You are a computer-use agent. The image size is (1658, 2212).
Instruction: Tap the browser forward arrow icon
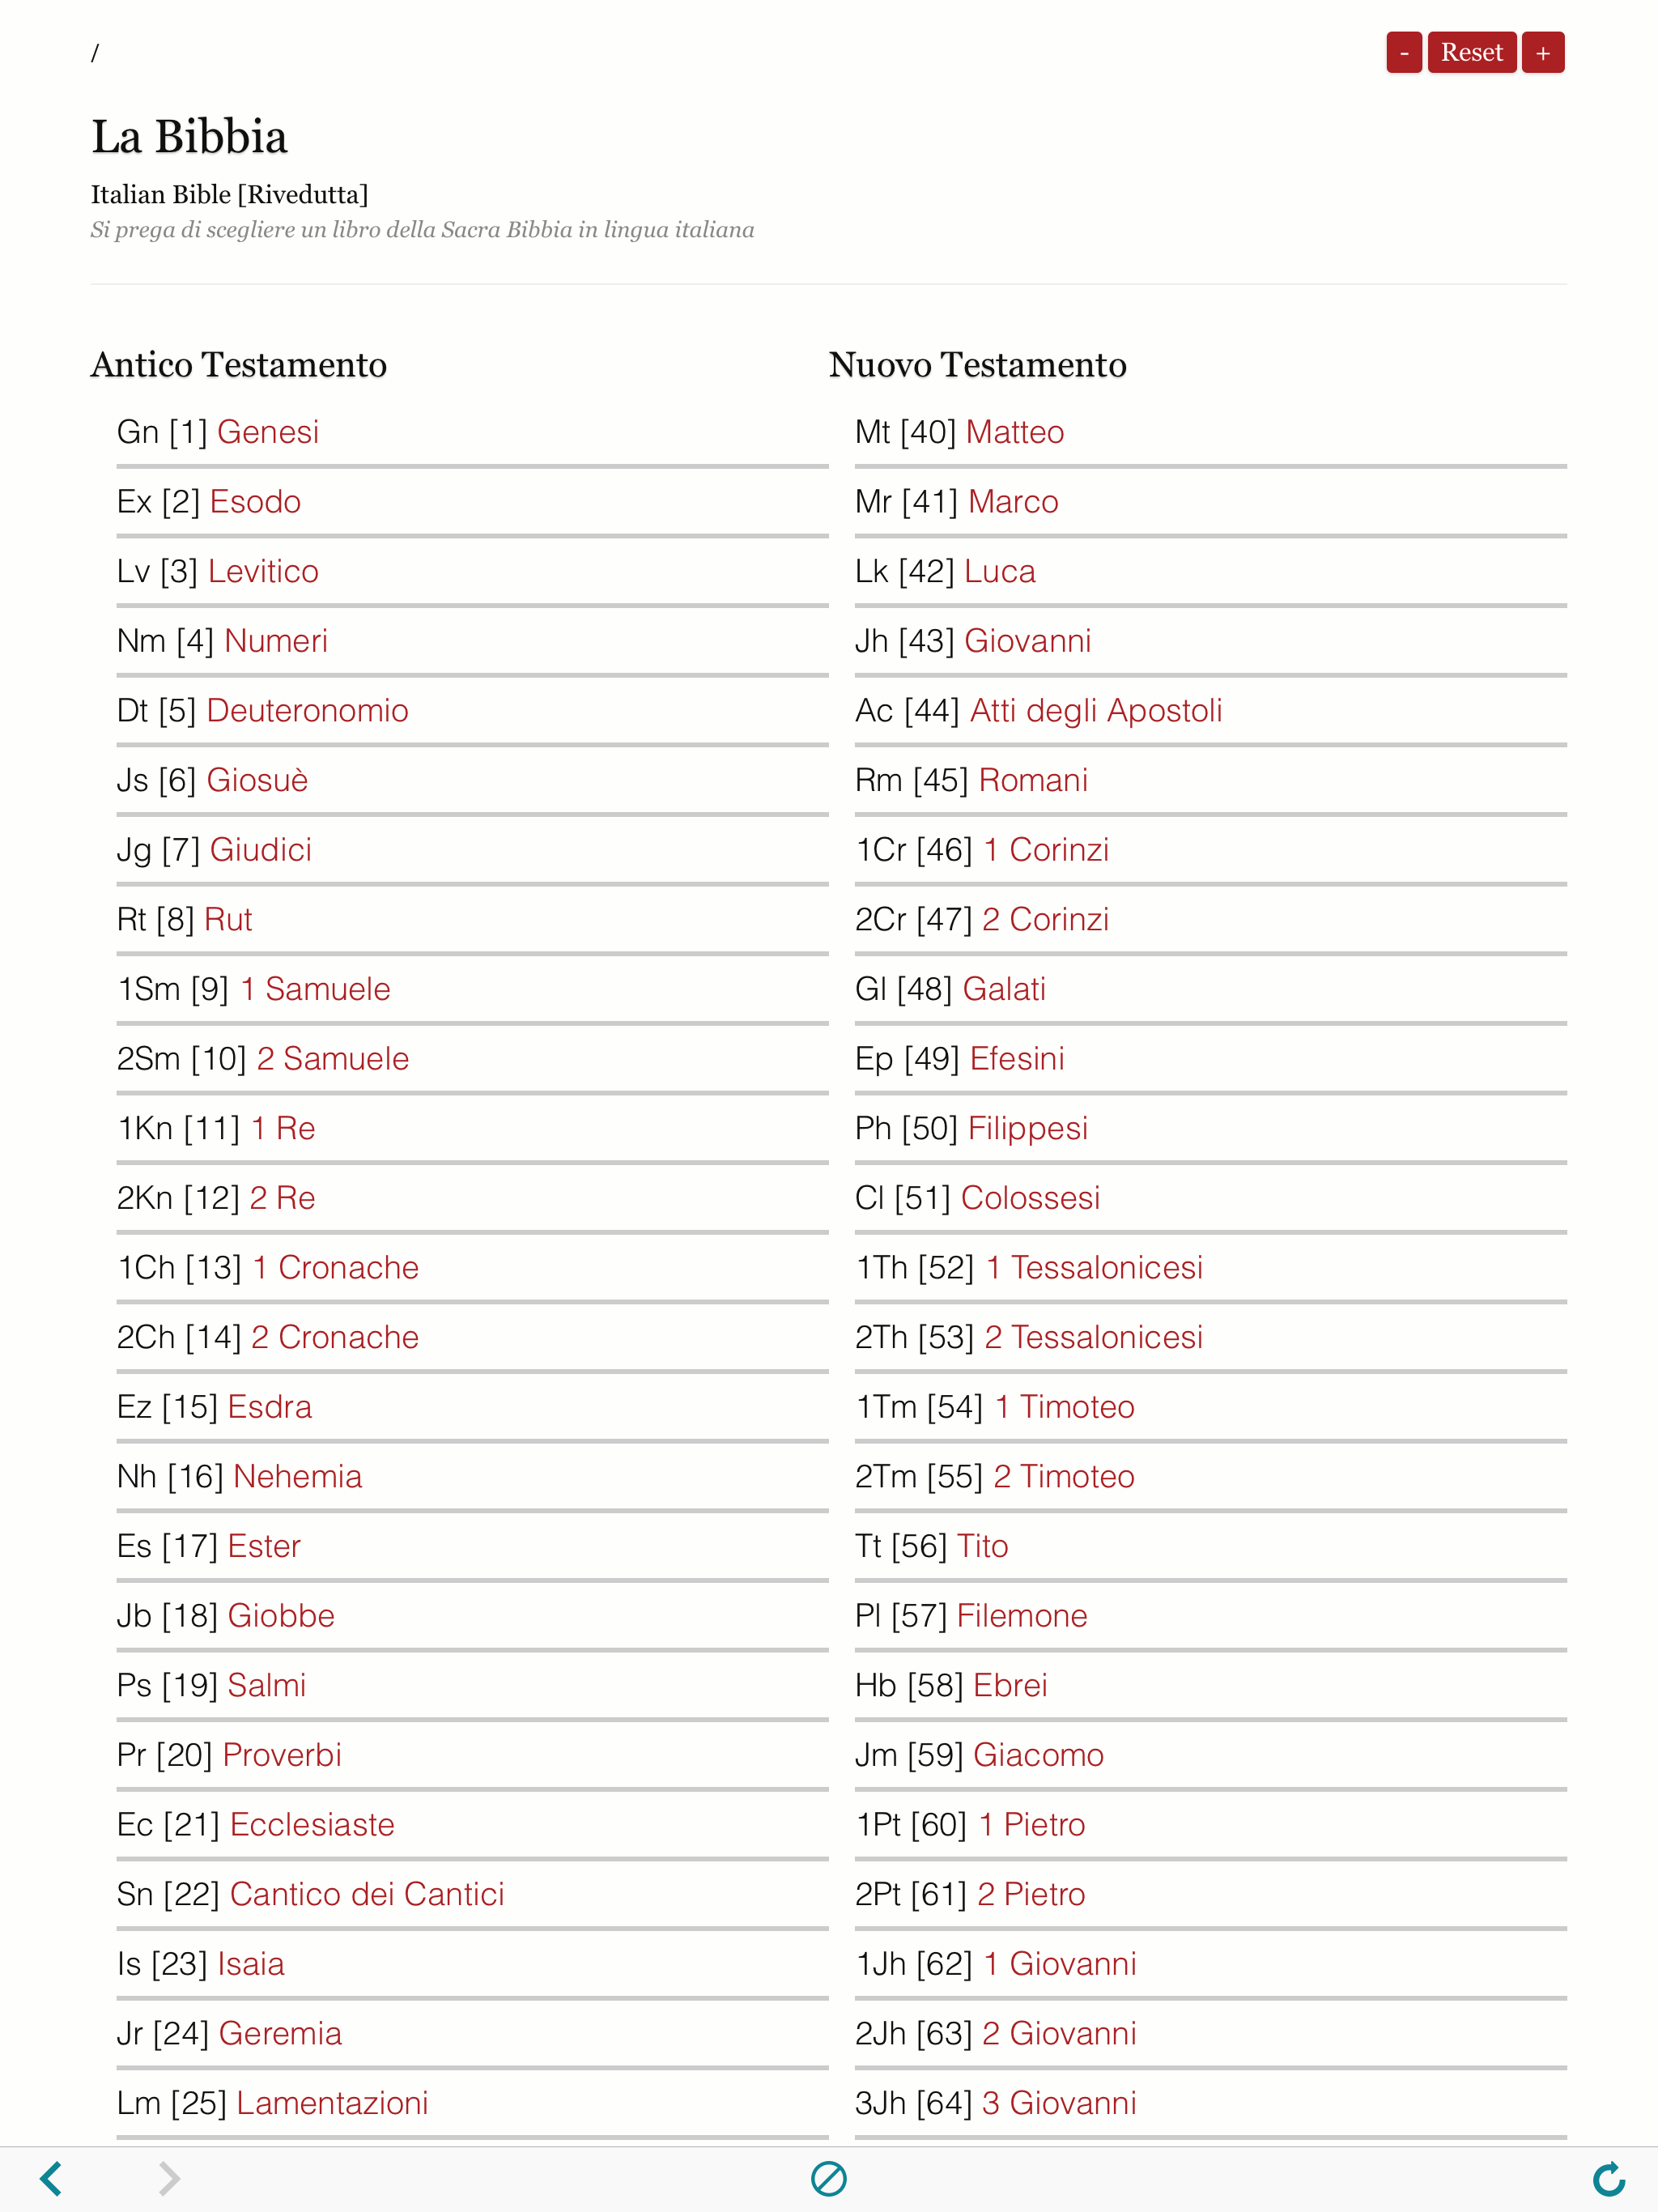pyautogui.click(x=169, y=2178)
